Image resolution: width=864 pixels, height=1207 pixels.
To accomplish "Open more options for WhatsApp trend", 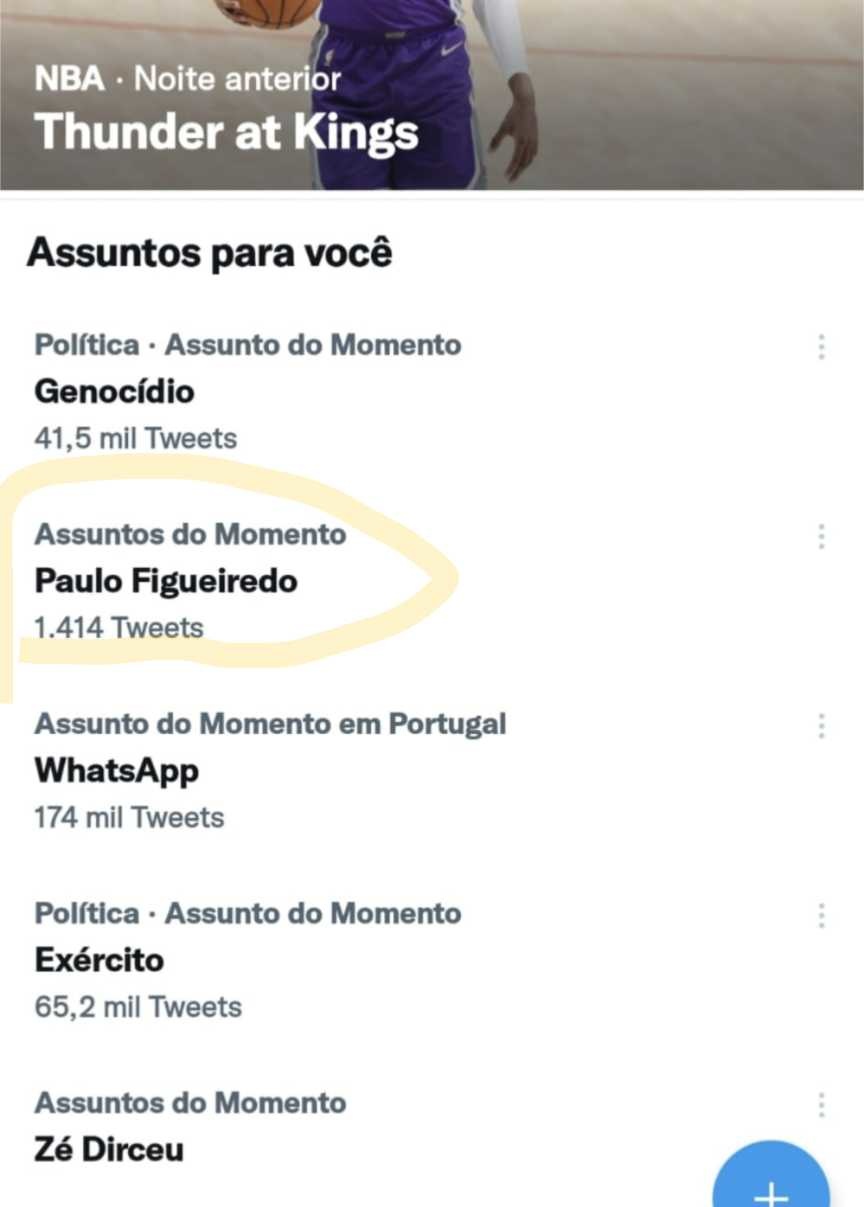I will (x=821, y=726).
